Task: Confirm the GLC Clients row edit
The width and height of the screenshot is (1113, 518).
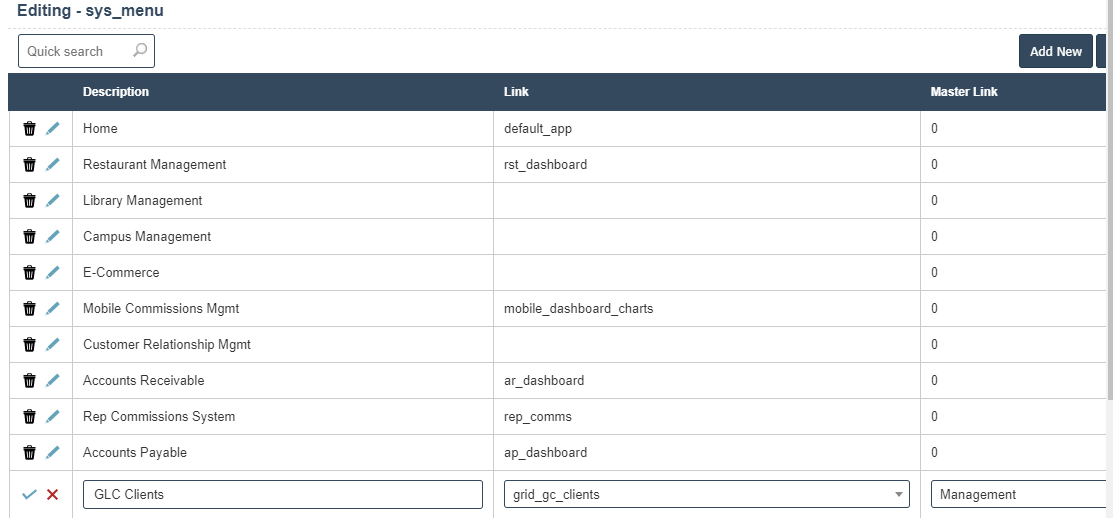Action: click(x=29, y=495)
